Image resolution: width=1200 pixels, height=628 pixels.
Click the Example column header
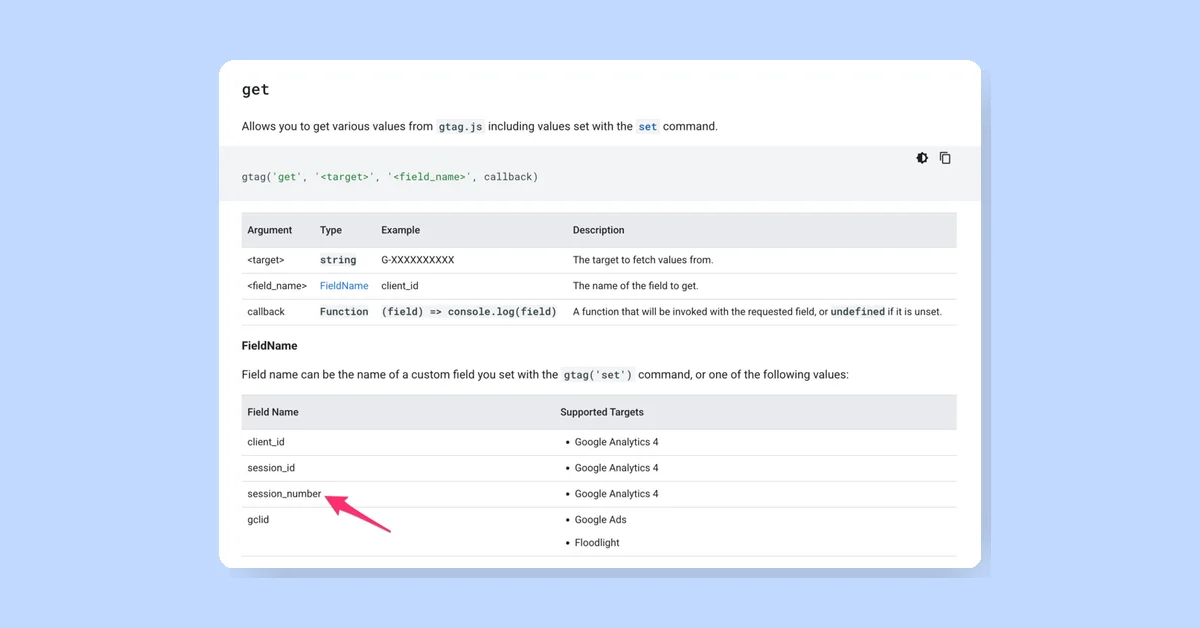click(400, 230)
